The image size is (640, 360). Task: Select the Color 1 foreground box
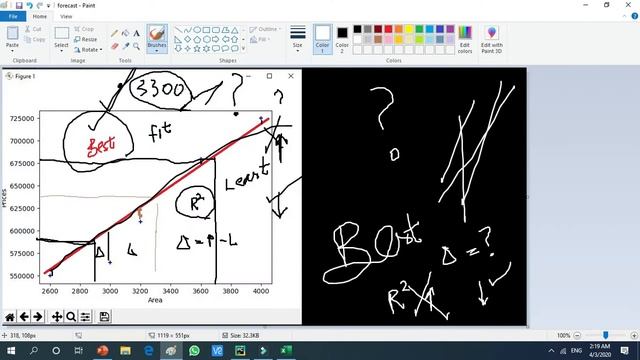tap(322, 39)
